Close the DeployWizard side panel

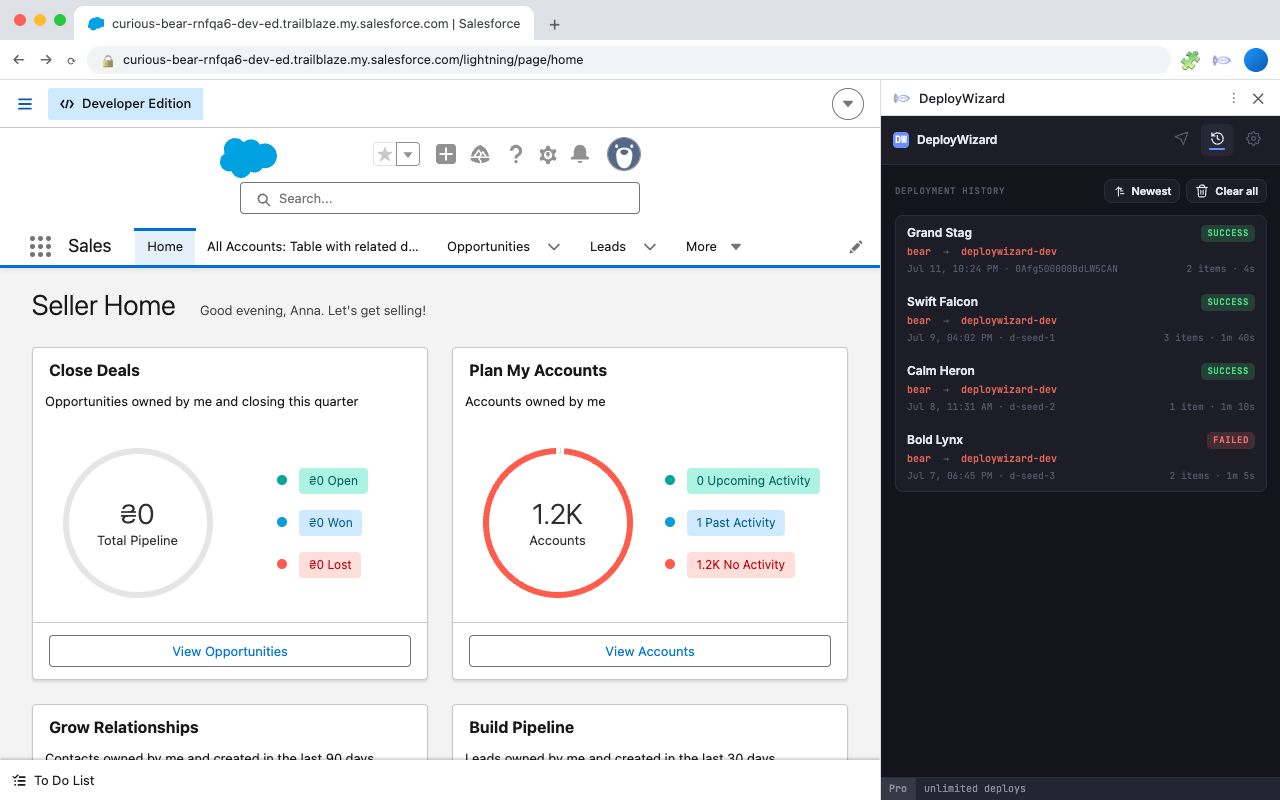pos(1259,98)
